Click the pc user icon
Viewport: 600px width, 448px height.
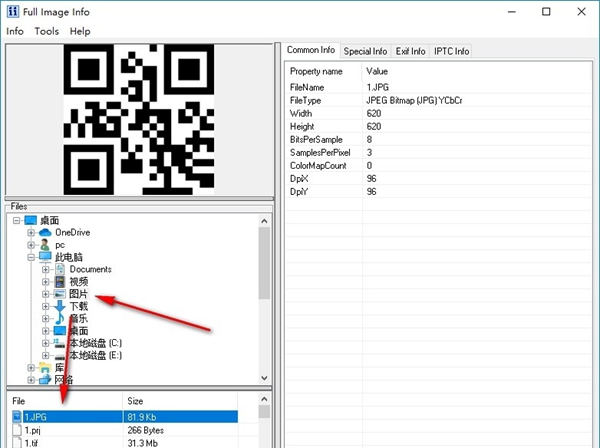click(45, 245)
